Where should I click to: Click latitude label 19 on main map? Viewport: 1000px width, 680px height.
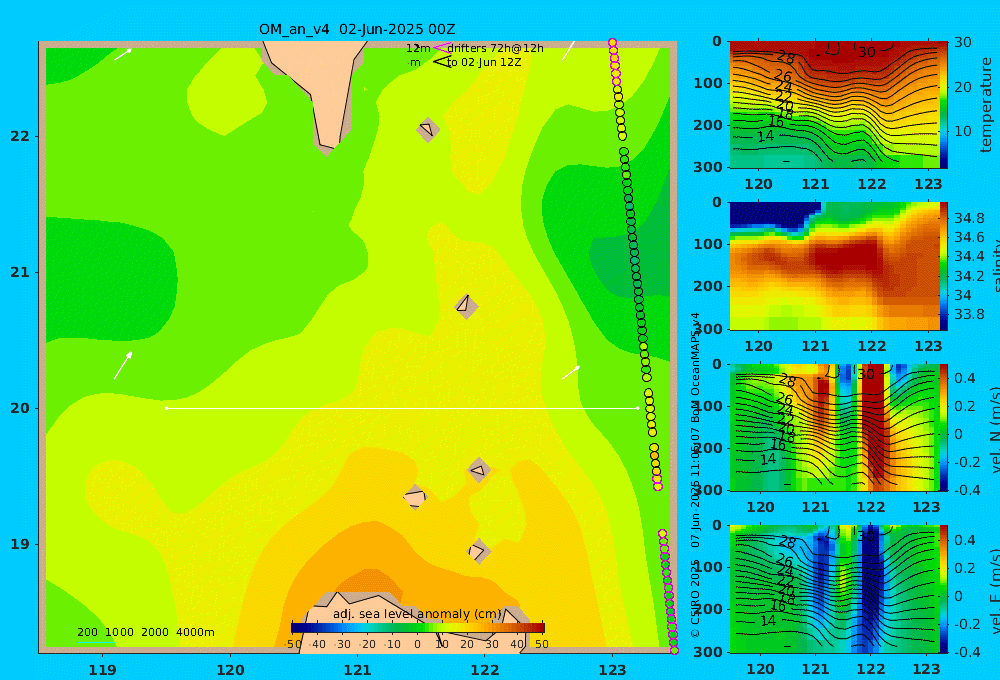coord(20,544)
